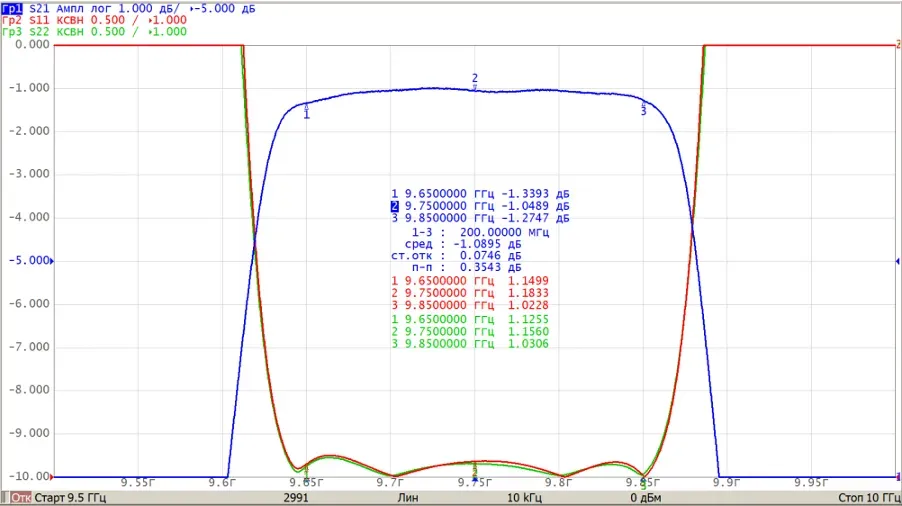
Task: Click marker 3 on the blue S21 trace
Action: pos(643,109)
